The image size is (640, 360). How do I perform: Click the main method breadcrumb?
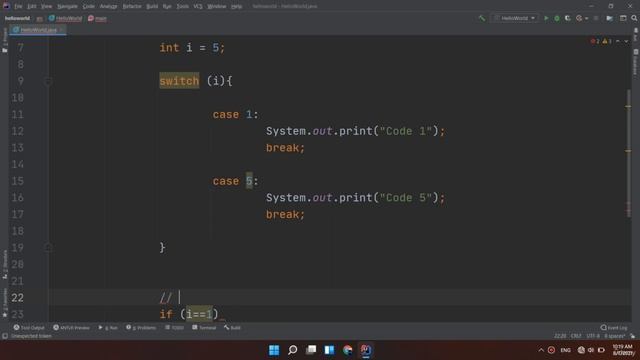(x=97, y=18)
